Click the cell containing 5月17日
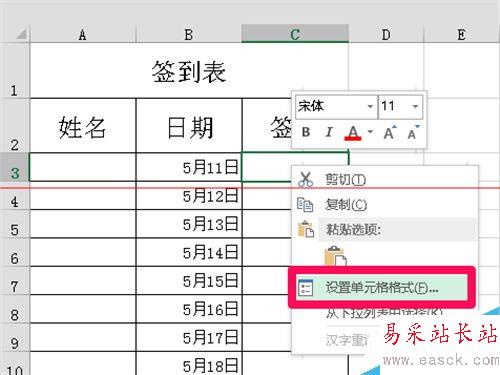500x375 pixels. [x=189, y=338]
